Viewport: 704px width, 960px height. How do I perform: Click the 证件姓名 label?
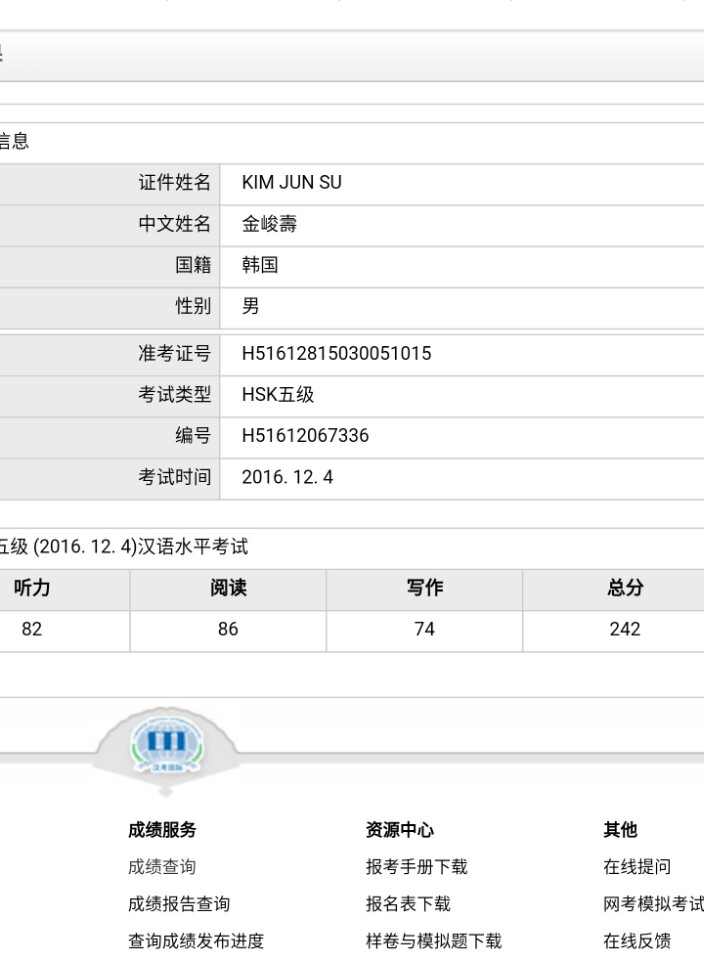(x=174, y=182)
